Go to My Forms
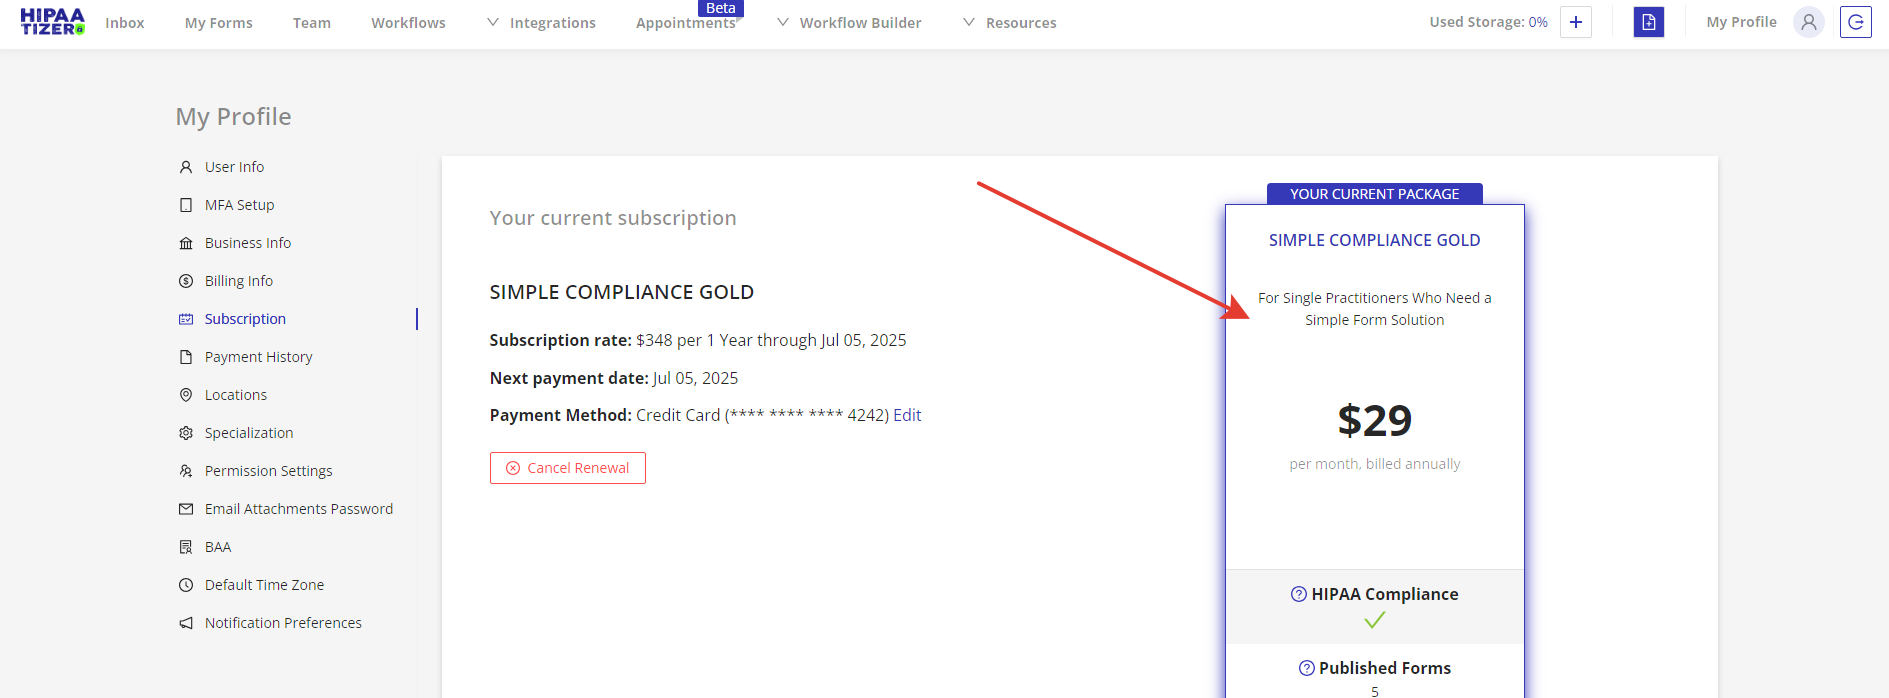1889x698 pixels. 218,23
